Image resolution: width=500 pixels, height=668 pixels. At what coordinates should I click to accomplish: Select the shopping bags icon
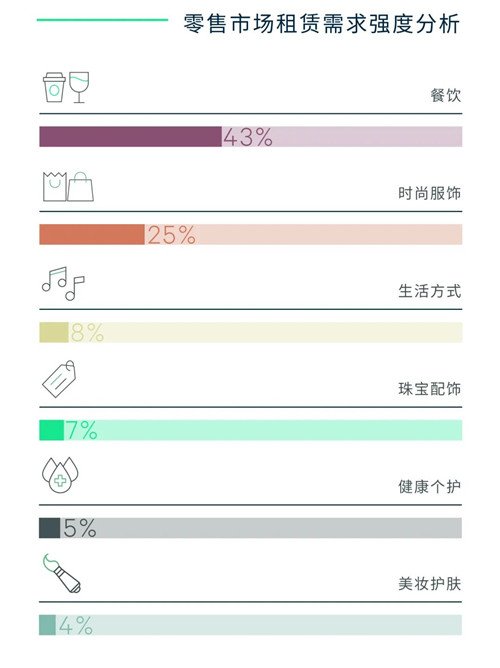click(x=68, y=187)
